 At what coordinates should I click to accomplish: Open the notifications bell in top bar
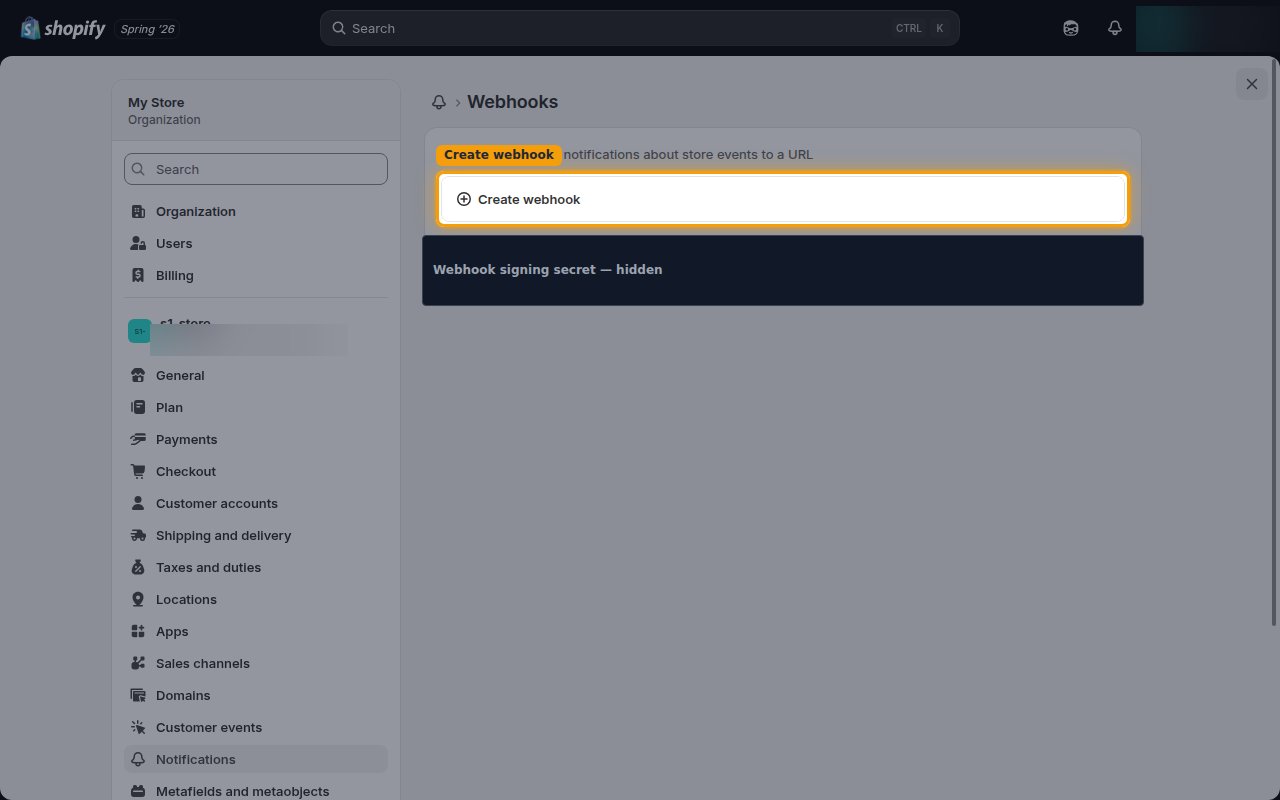click(x=1115, y=28)
